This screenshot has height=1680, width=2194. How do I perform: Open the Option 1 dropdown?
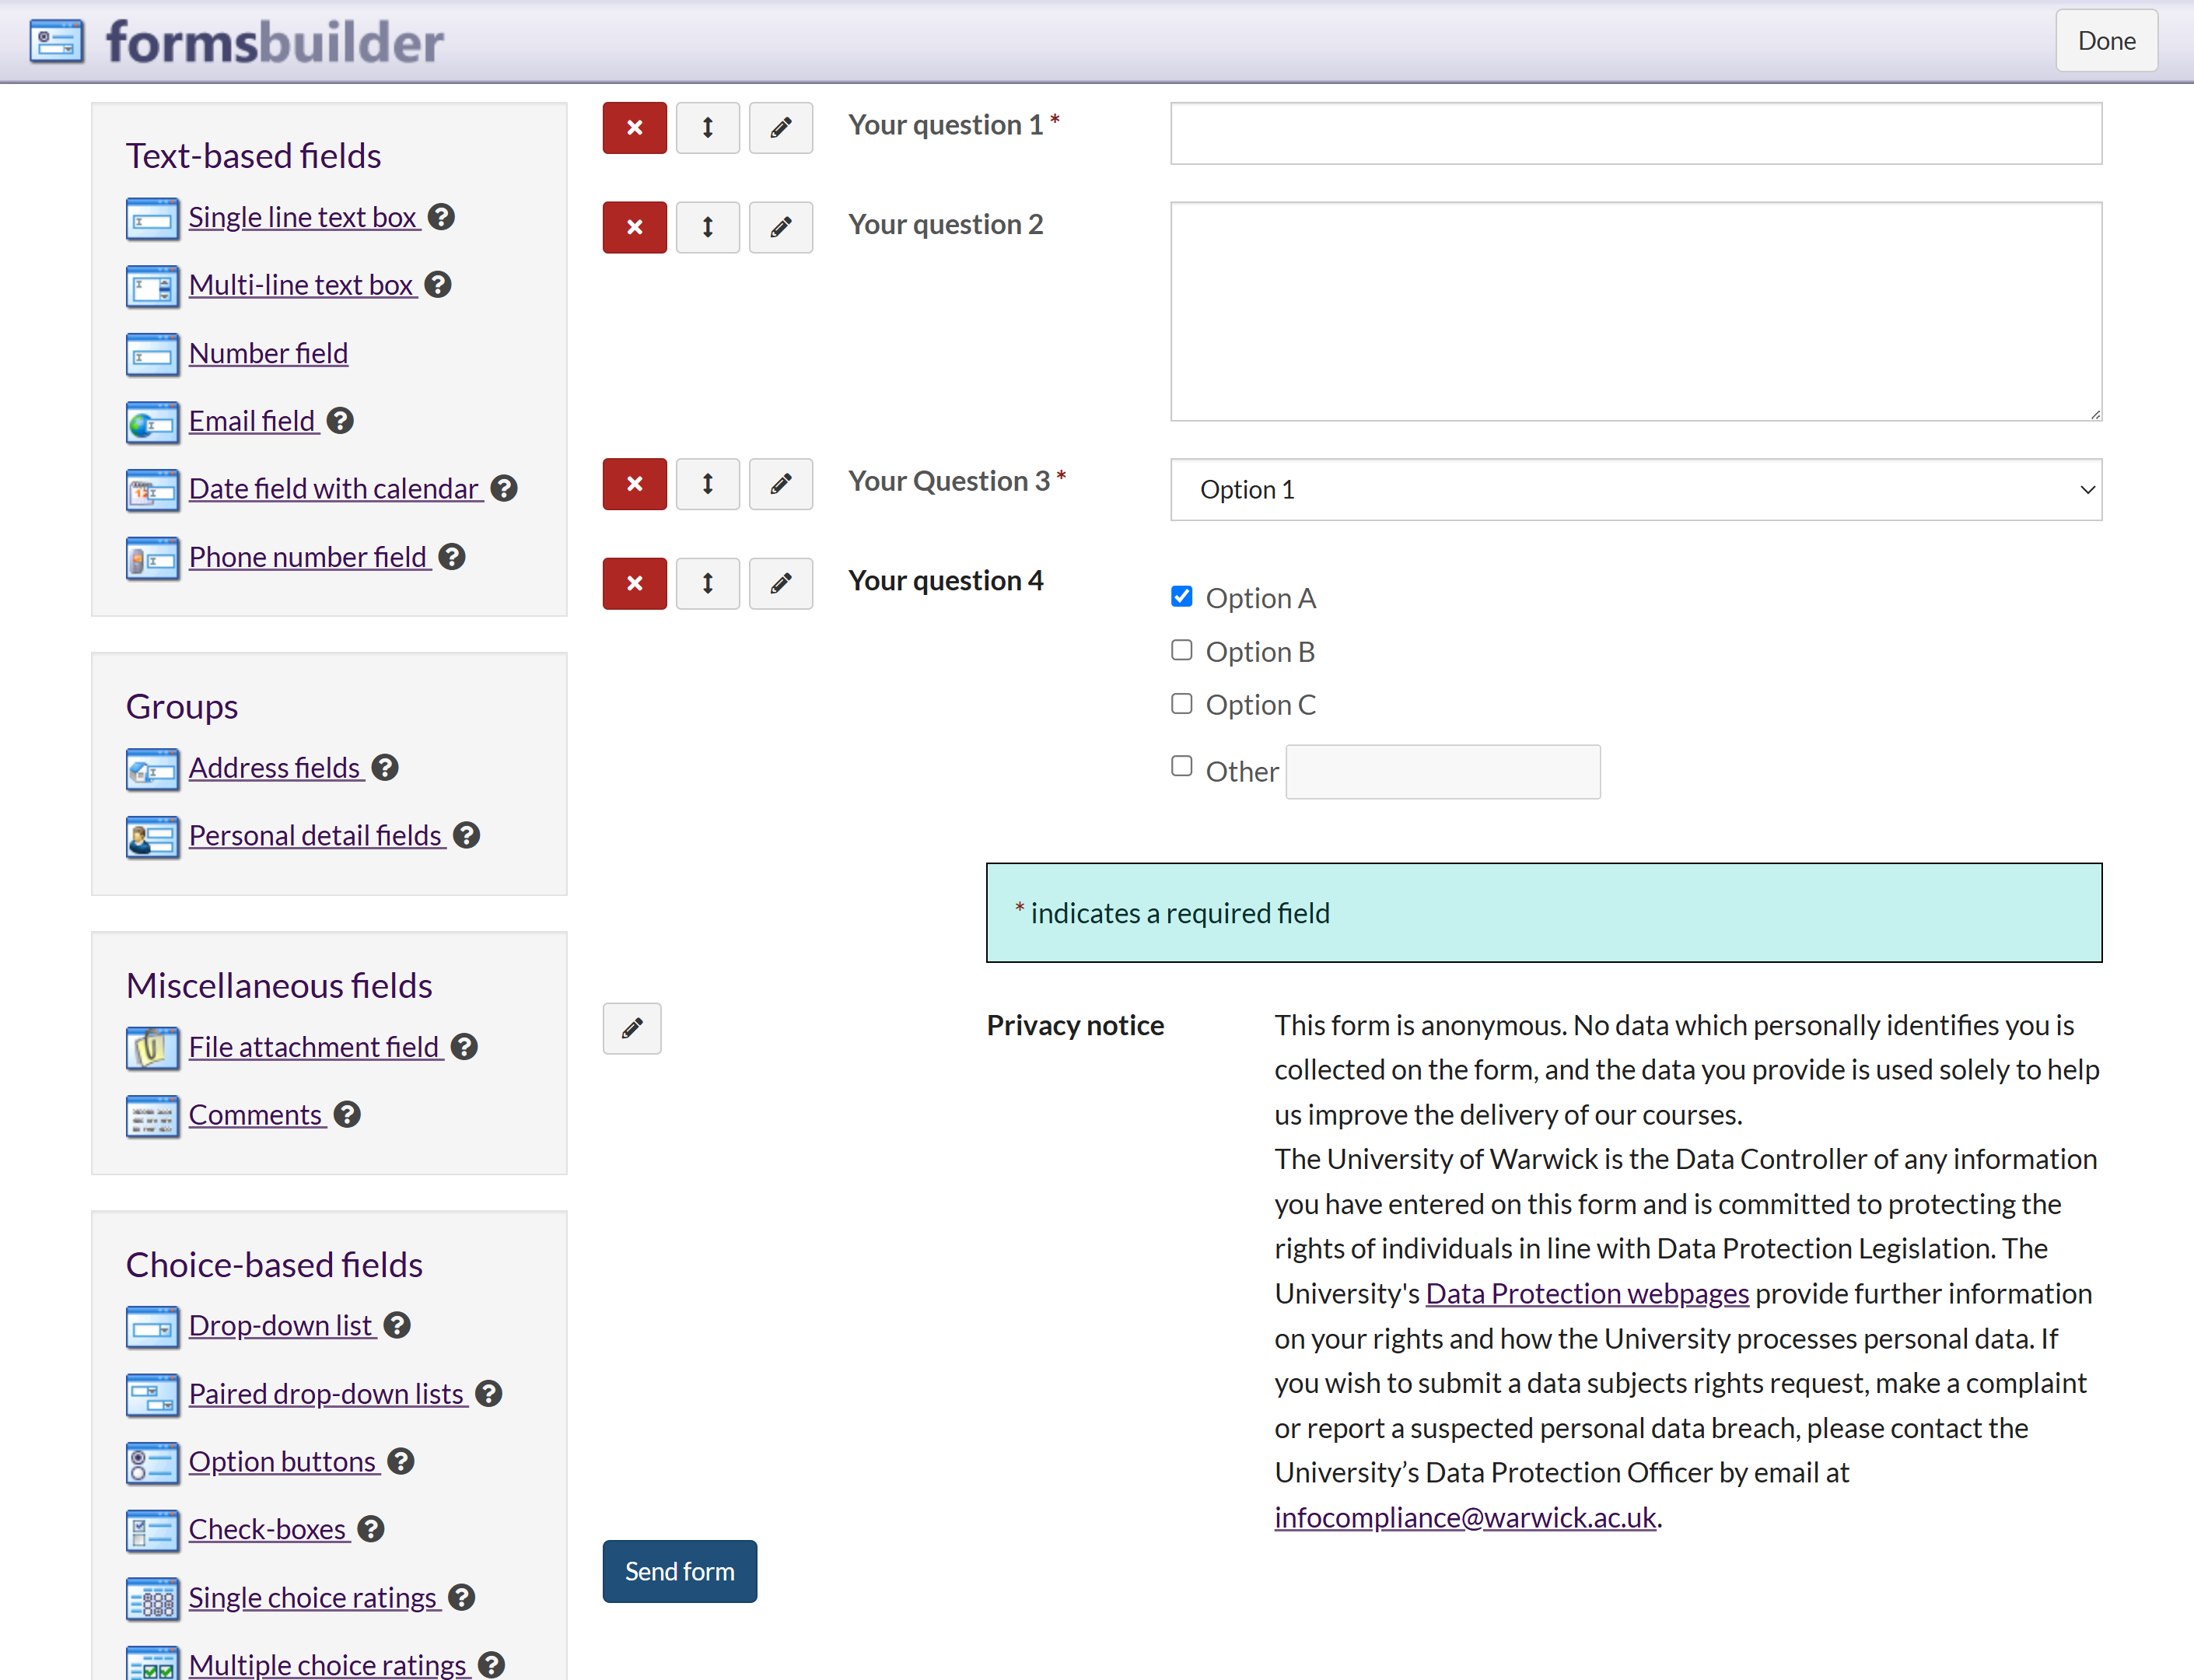(1635, 490)
